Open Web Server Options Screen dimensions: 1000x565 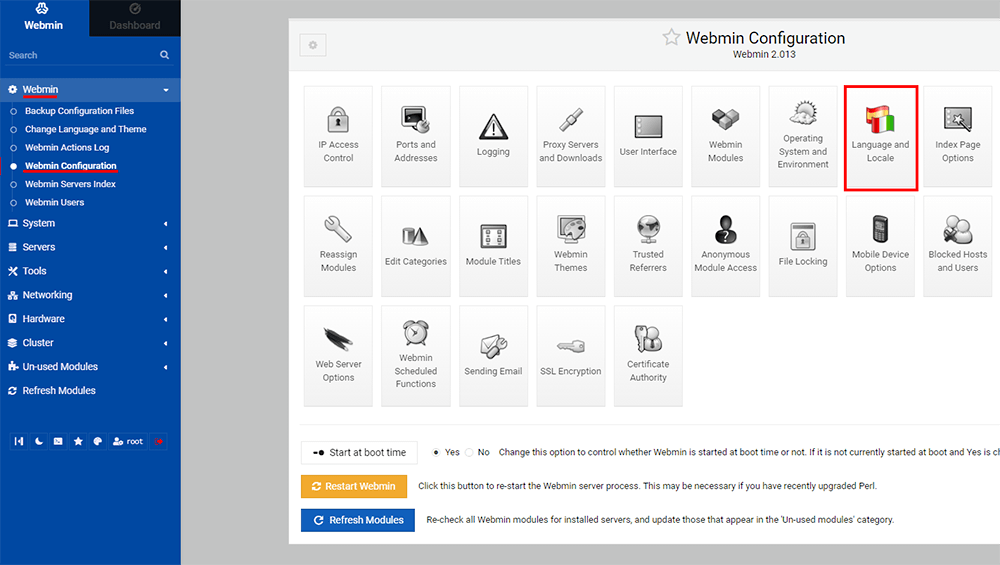(338, 356)
